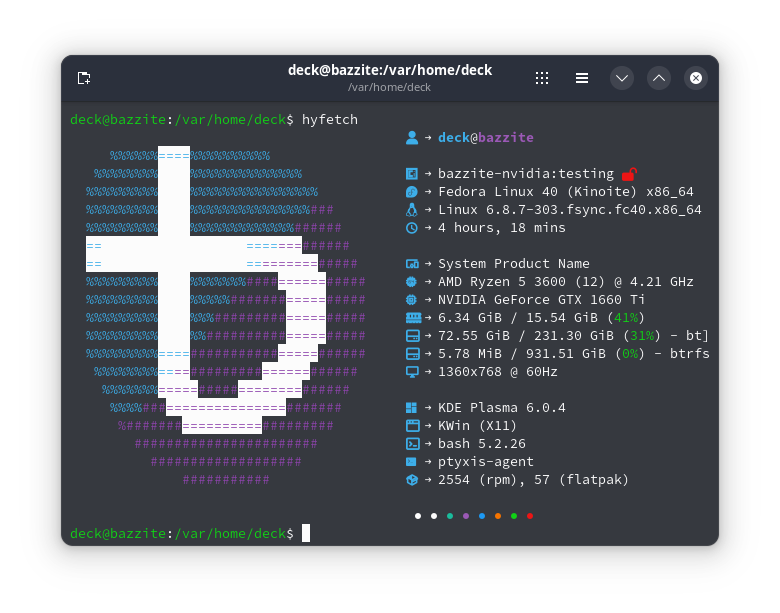
Task: Click the NVIDIA GeForce GTX 1660 Ti text
Action: (541, 300)
